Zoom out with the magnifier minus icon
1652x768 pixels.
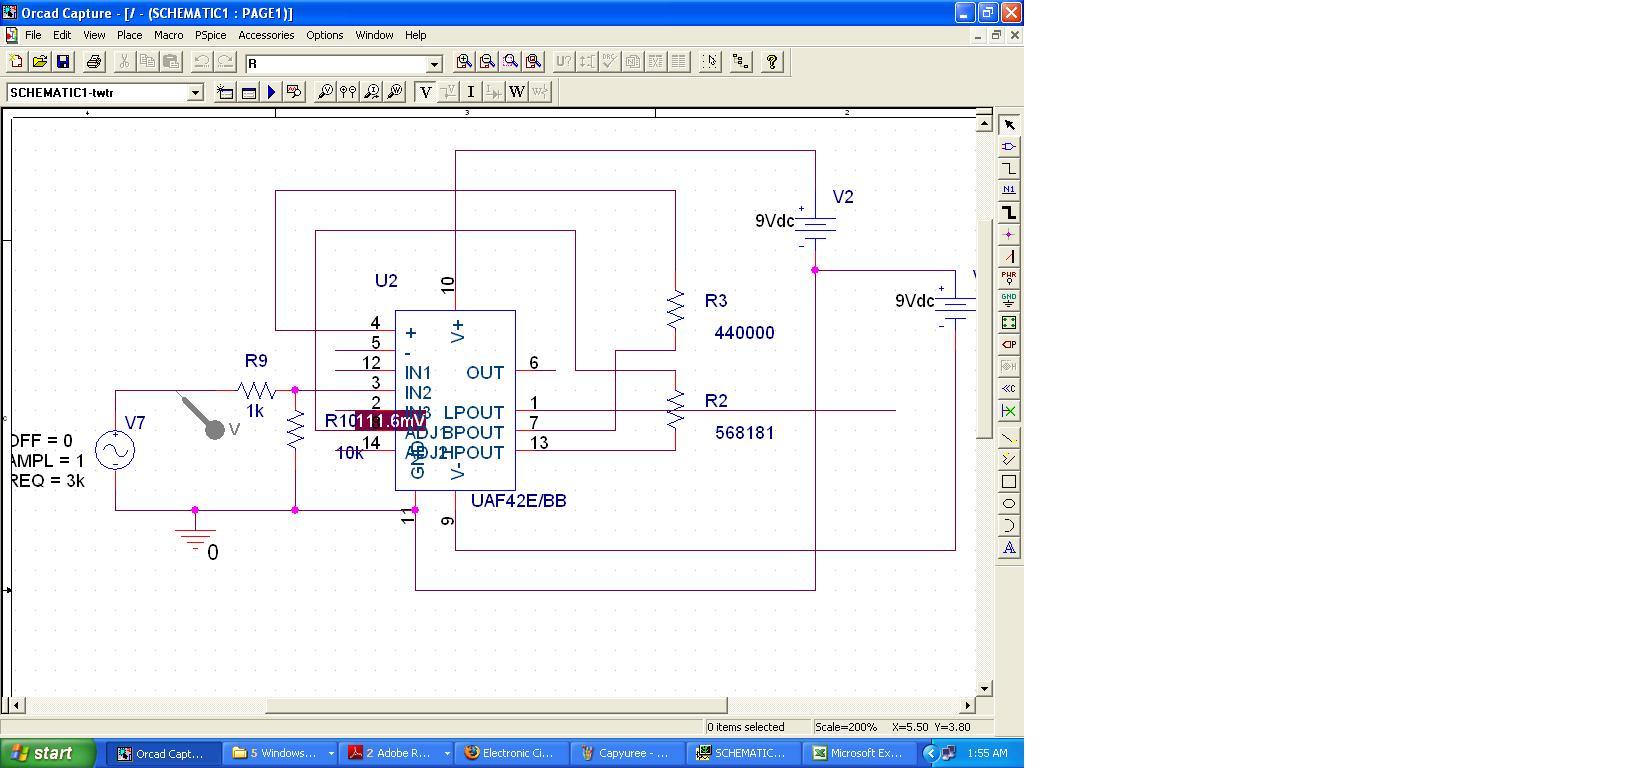pyautogui.click(x=487, y=62)
